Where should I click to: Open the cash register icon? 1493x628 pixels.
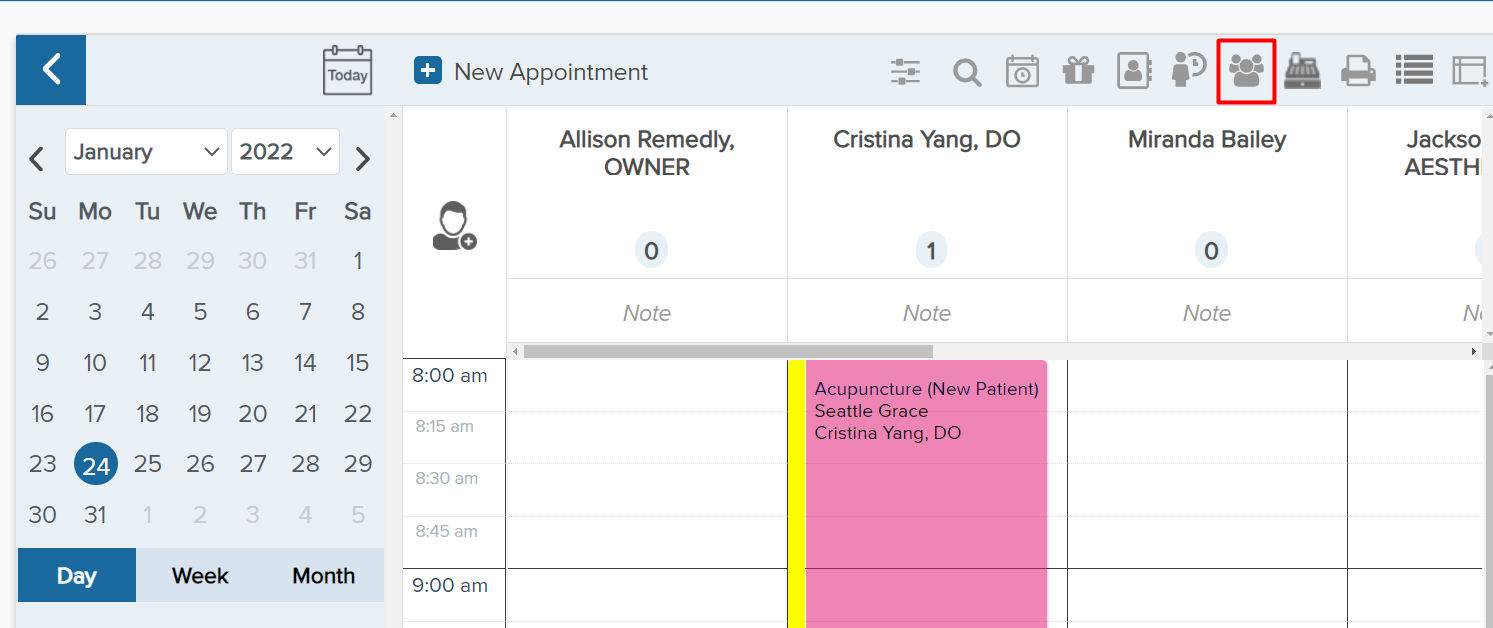1302,71
